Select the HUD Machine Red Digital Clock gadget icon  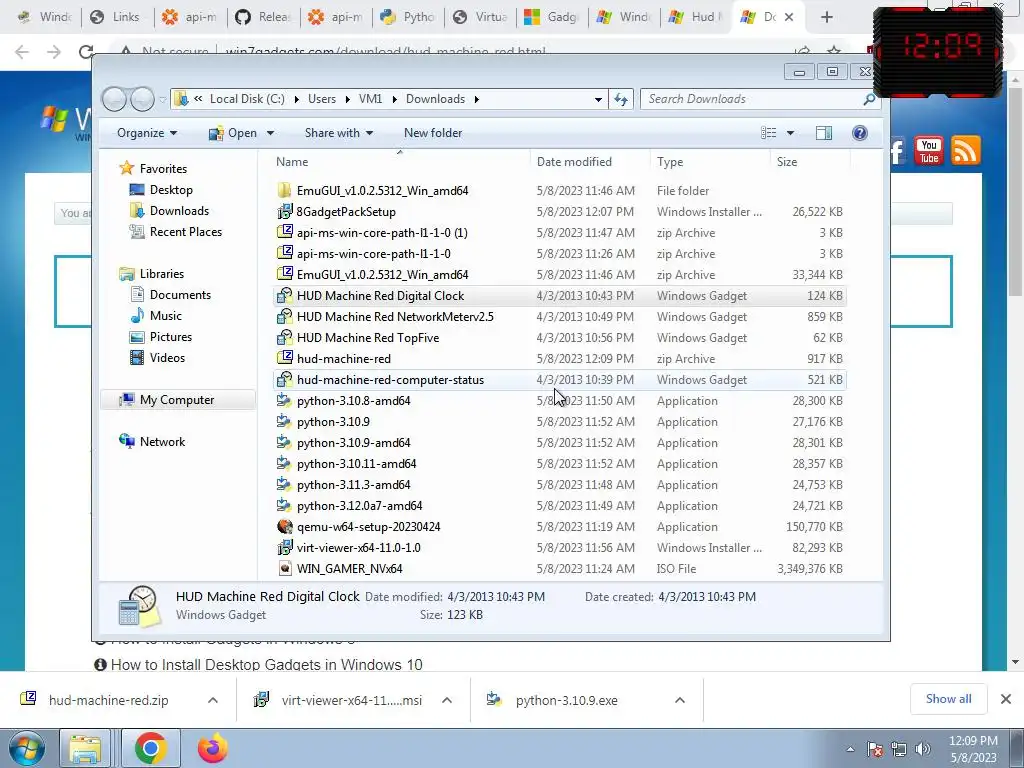(x=284, y=296)
